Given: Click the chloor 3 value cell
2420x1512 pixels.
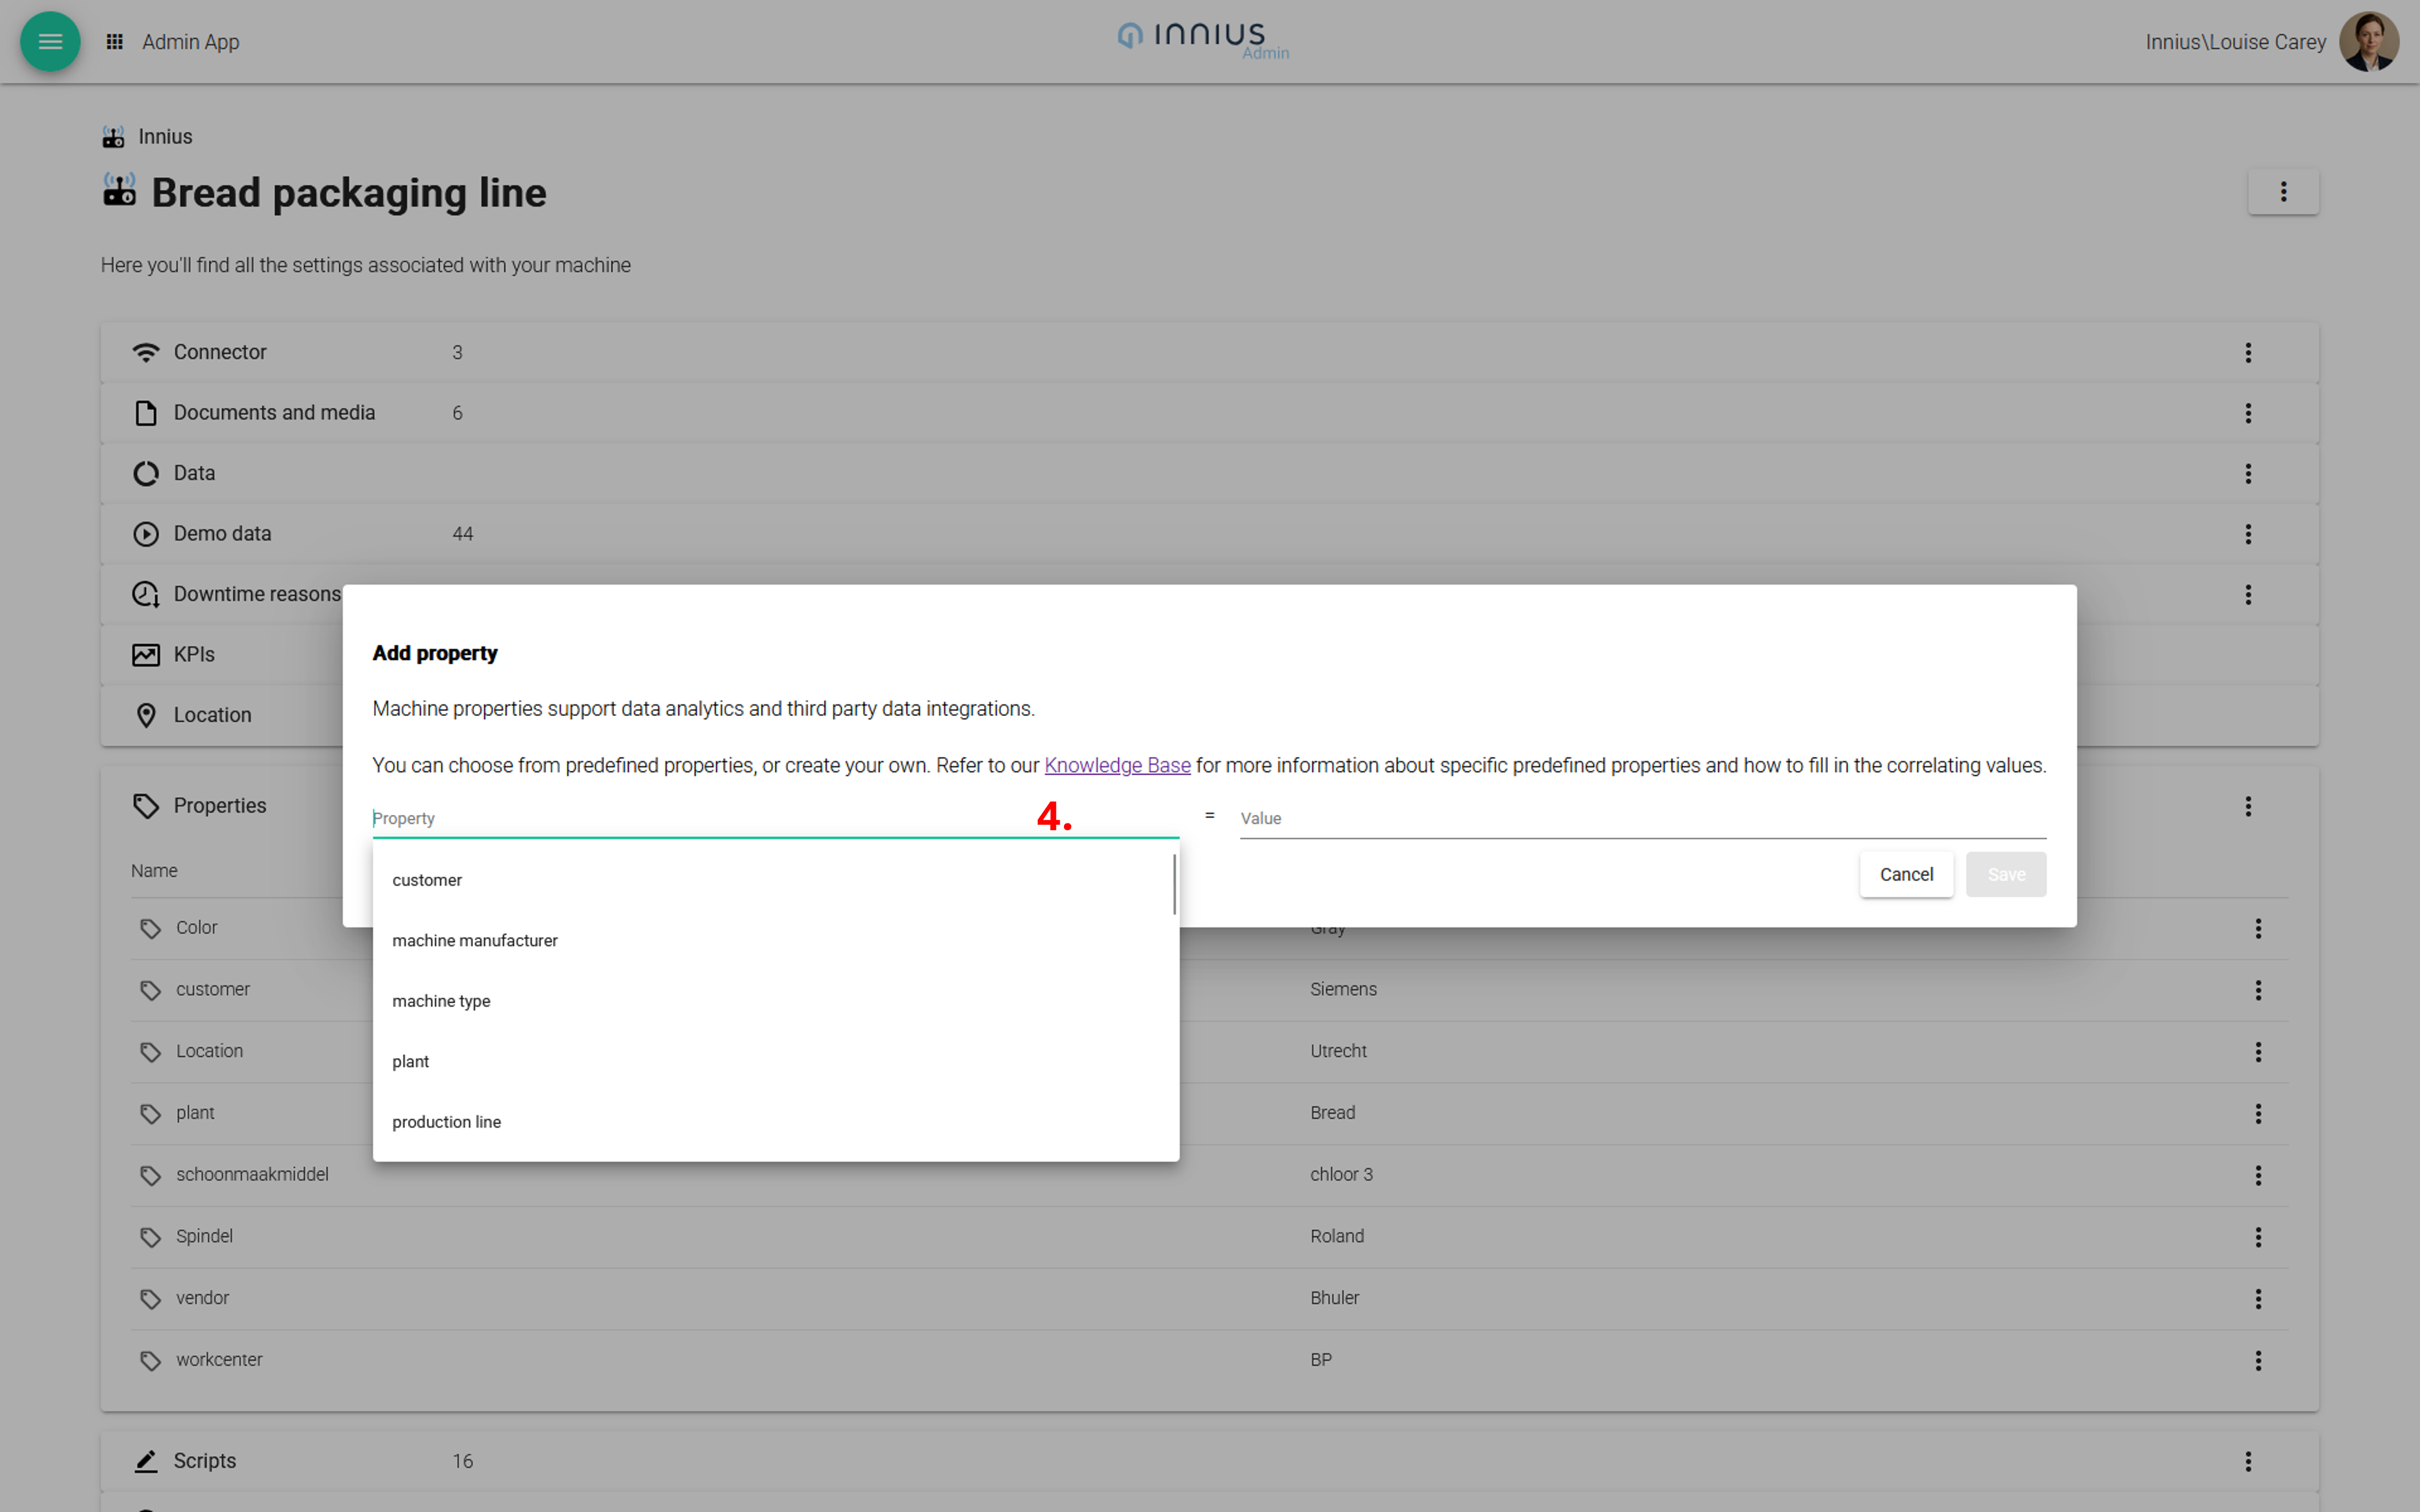Looking at the screenshot, I should click(x=1341, y=1174).
